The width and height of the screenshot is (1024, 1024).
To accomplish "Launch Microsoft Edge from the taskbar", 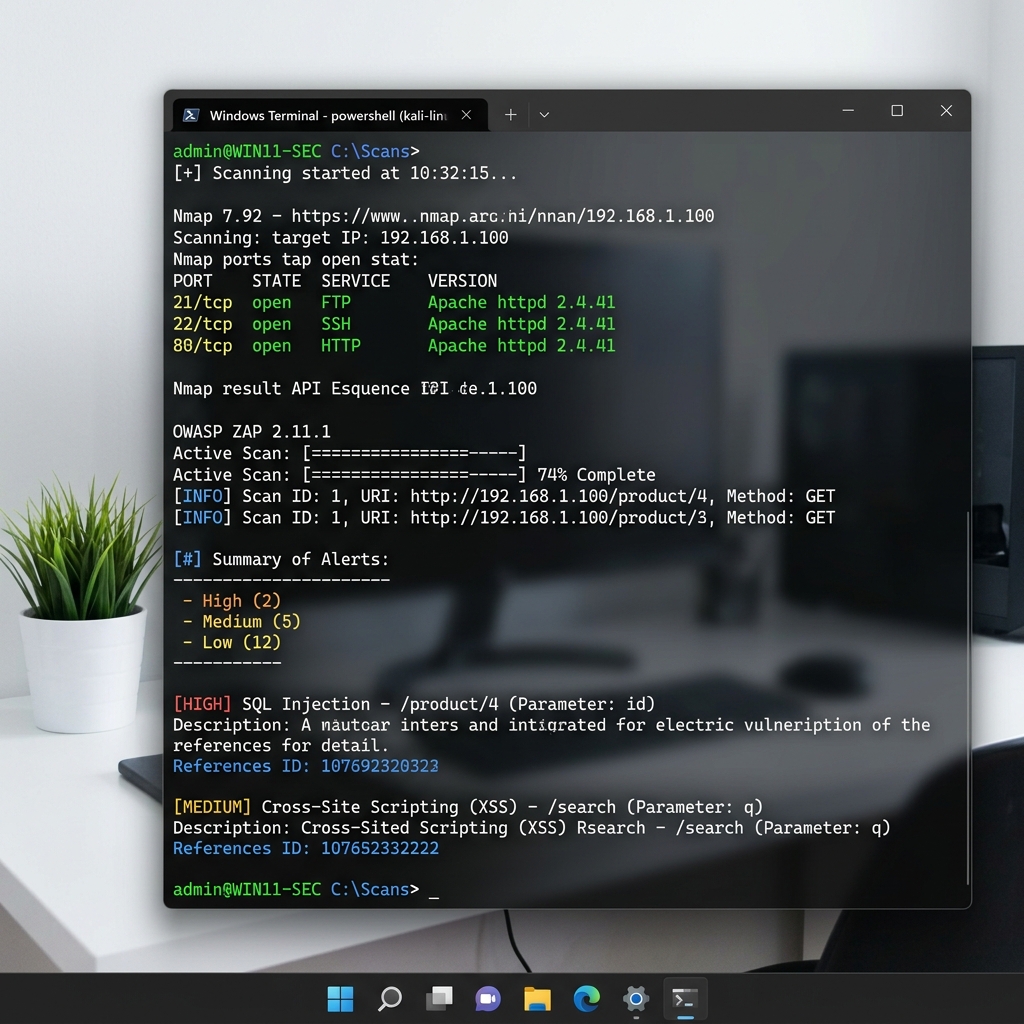I will [586, 999].
